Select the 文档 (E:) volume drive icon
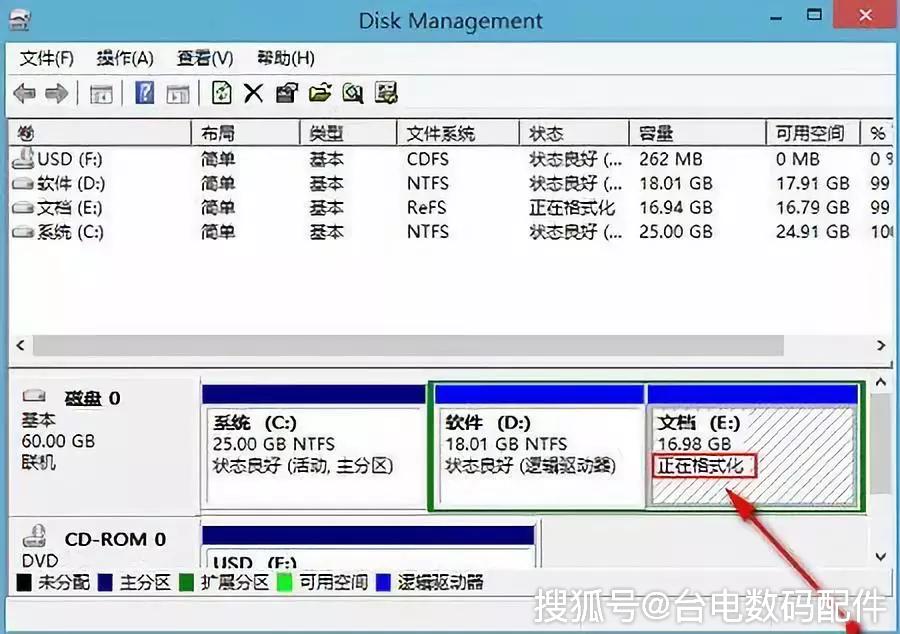The height and width of the screenshot is (634, 900). click(x=23, y=208)
